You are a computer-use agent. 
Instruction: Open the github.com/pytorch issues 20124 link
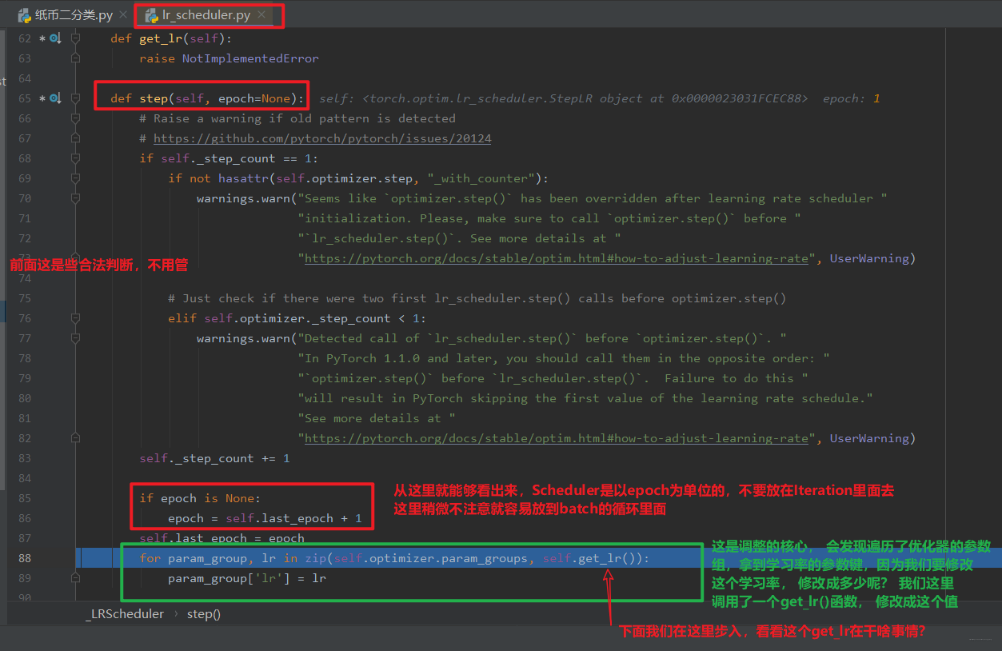click(x=322, y=138)
